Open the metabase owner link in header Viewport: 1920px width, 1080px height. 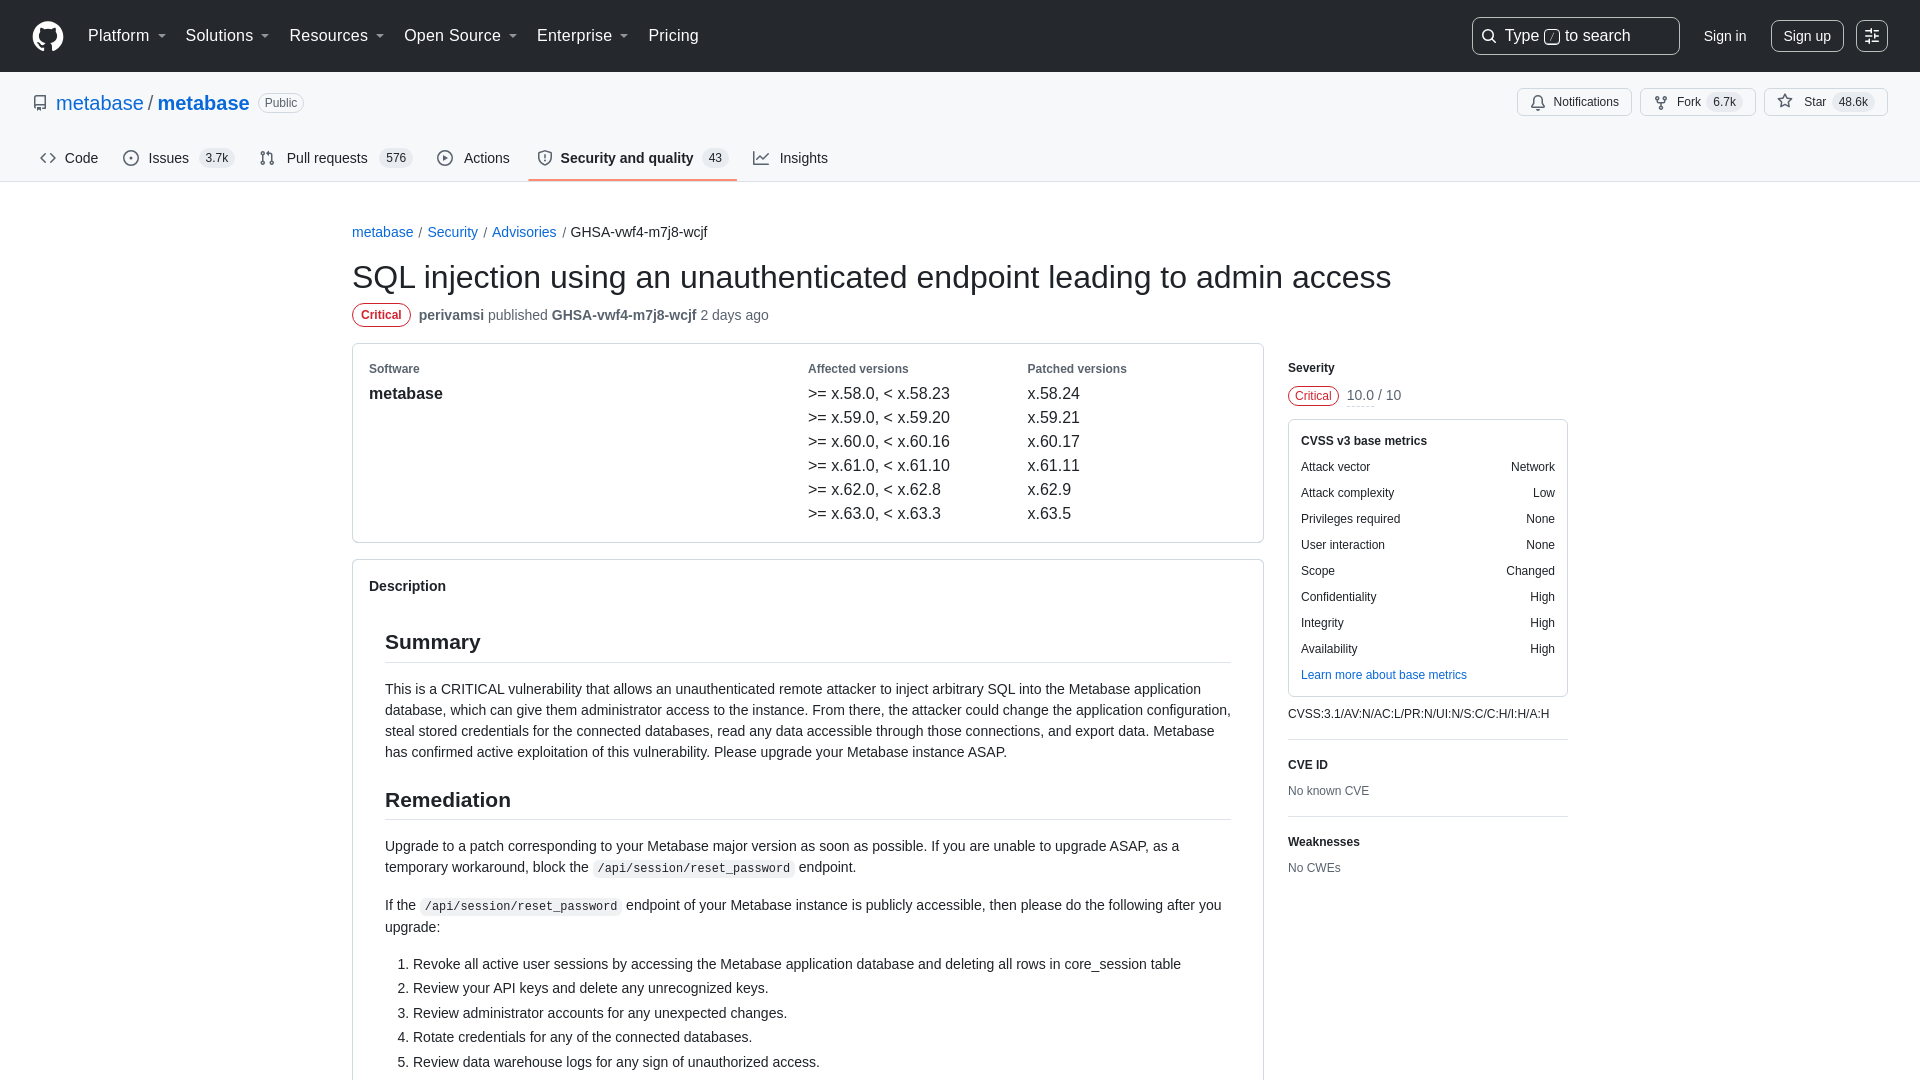pos(100,103)
